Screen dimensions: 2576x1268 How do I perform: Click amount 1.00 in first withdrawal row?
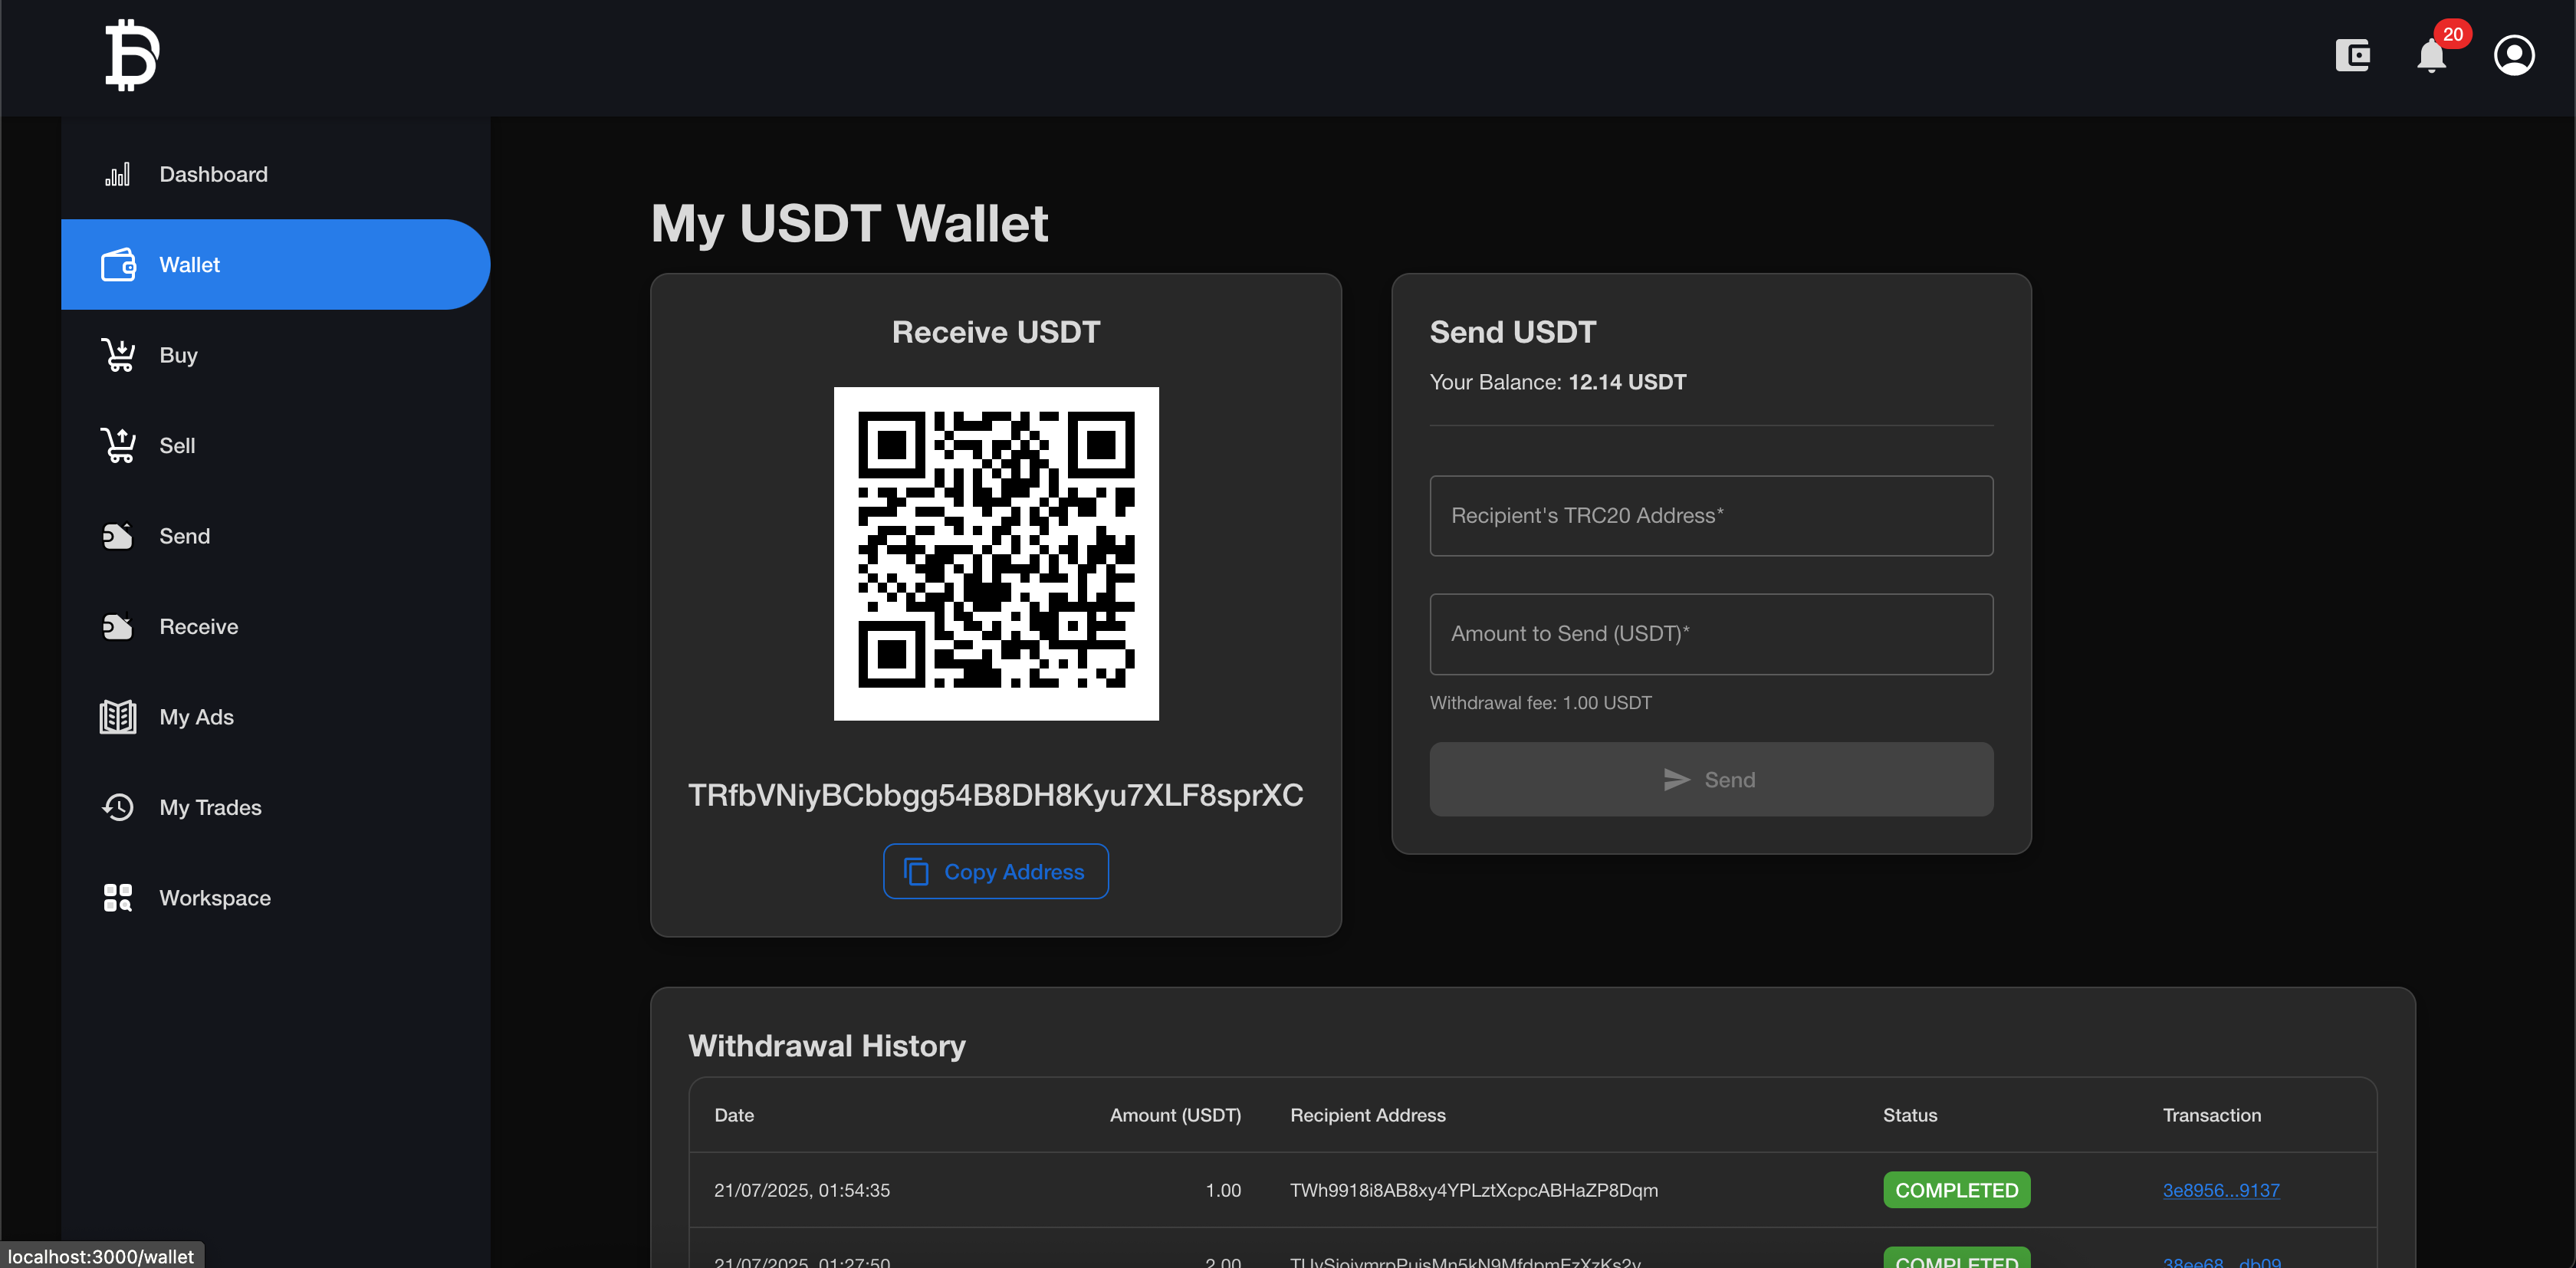[1223, 1190]
